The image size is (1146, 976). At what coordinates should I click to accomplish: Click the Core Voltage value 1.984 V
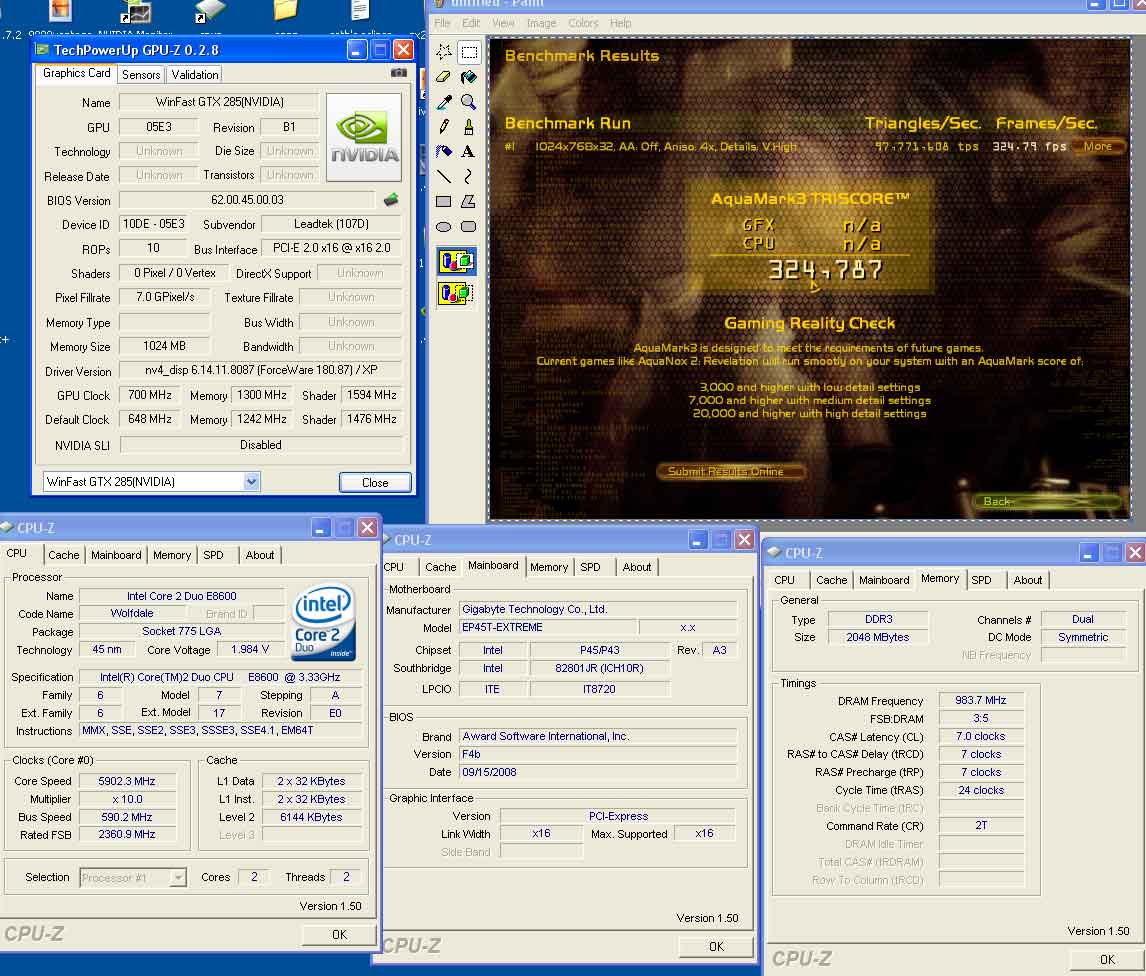pyautogui.click(x=250, y=649)
